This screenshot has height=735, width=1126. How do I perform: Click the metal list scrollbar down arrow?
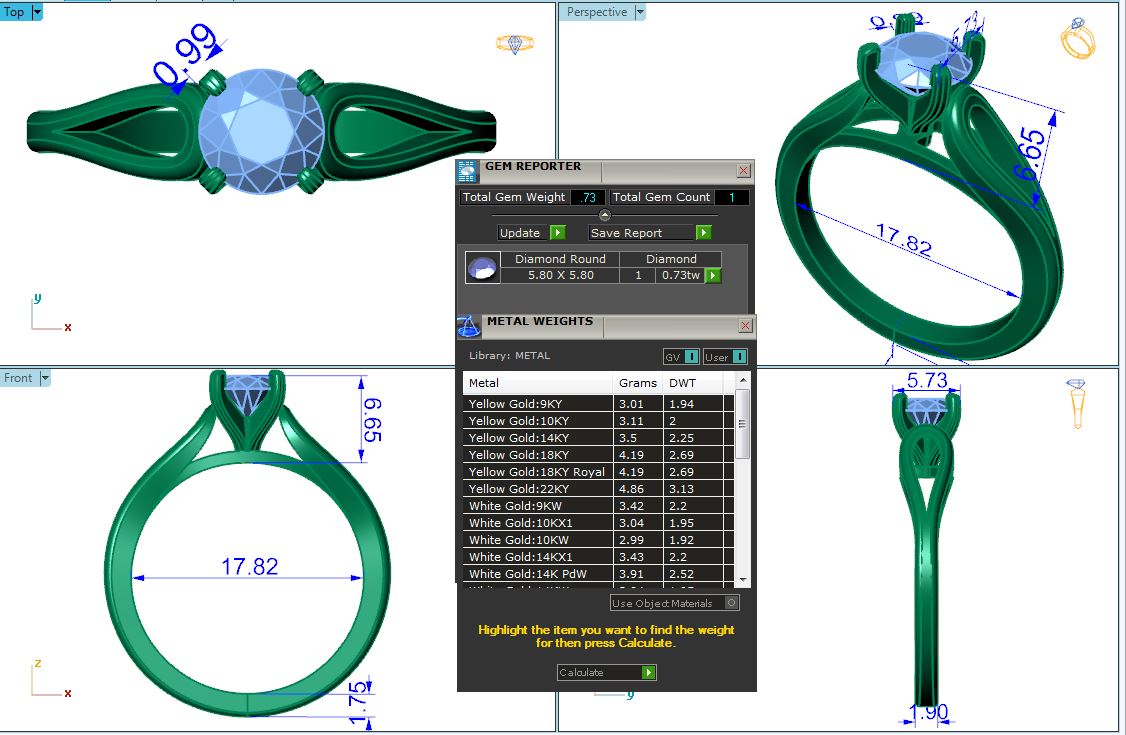pyautogui.click(x=742, y=579)
